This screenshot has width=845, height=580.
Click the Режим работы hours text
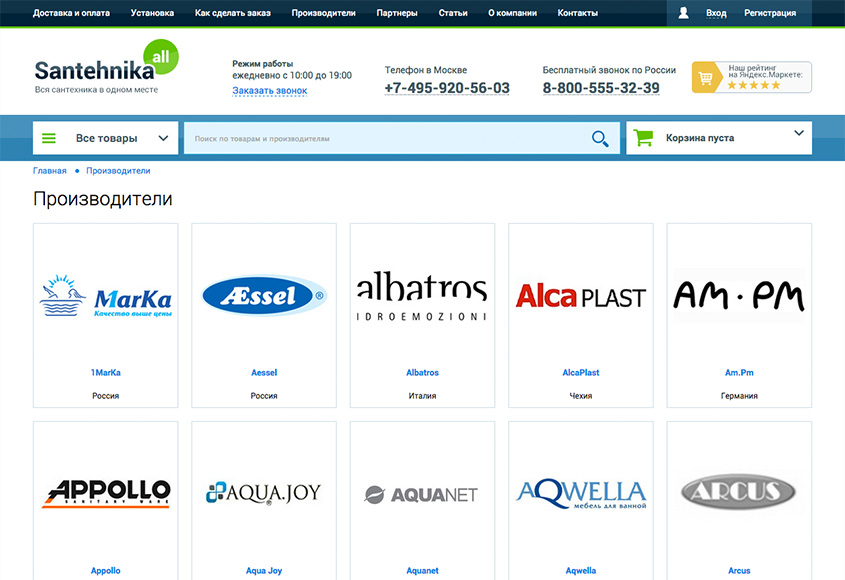(x=292, y=70)
